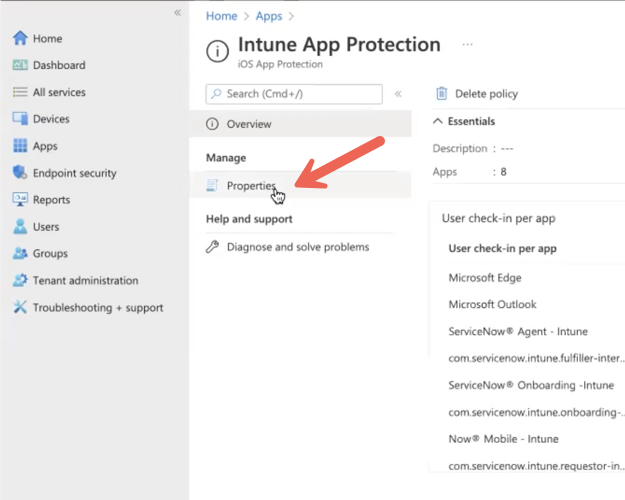
Task: Go to Apps in the sidebar
Action: (45, 146)
